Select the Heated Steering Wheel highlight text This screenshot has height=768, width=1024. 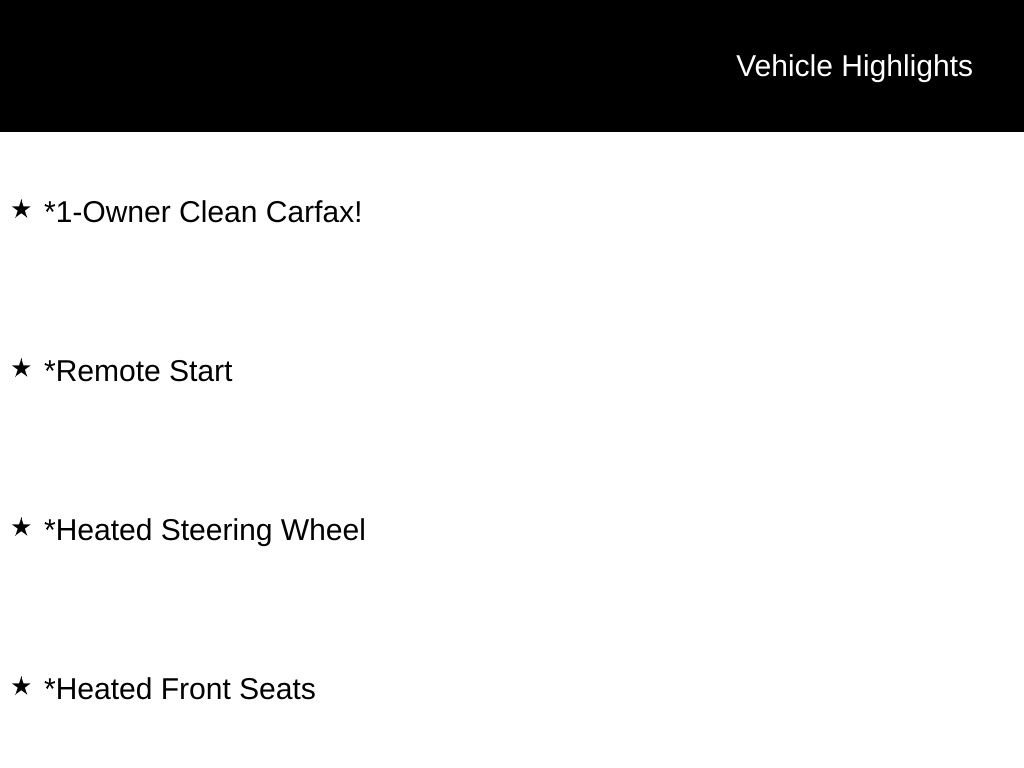point(205,530)
